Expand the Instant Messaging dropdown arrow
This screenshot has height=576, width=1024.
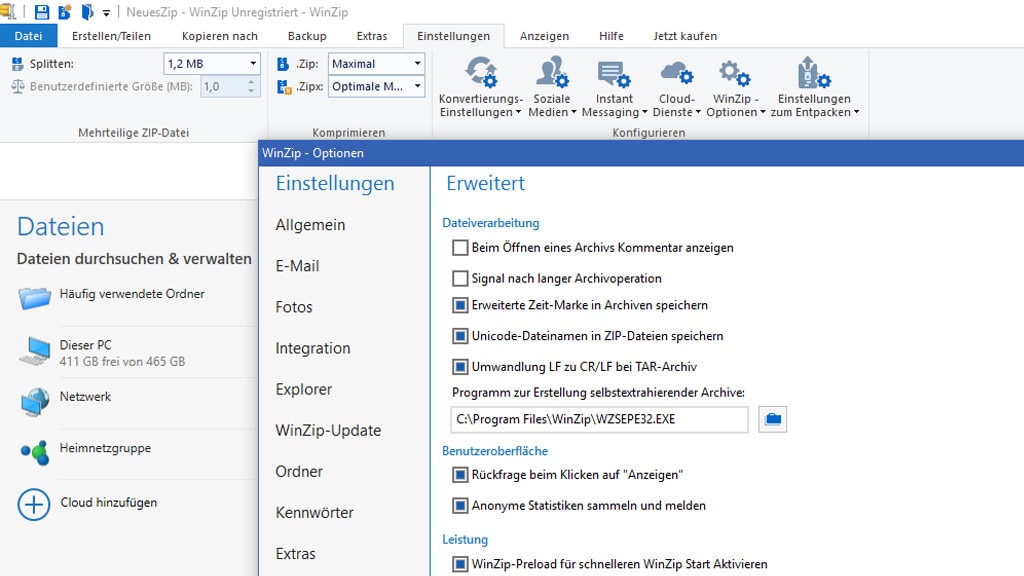[x=645, y=112]
